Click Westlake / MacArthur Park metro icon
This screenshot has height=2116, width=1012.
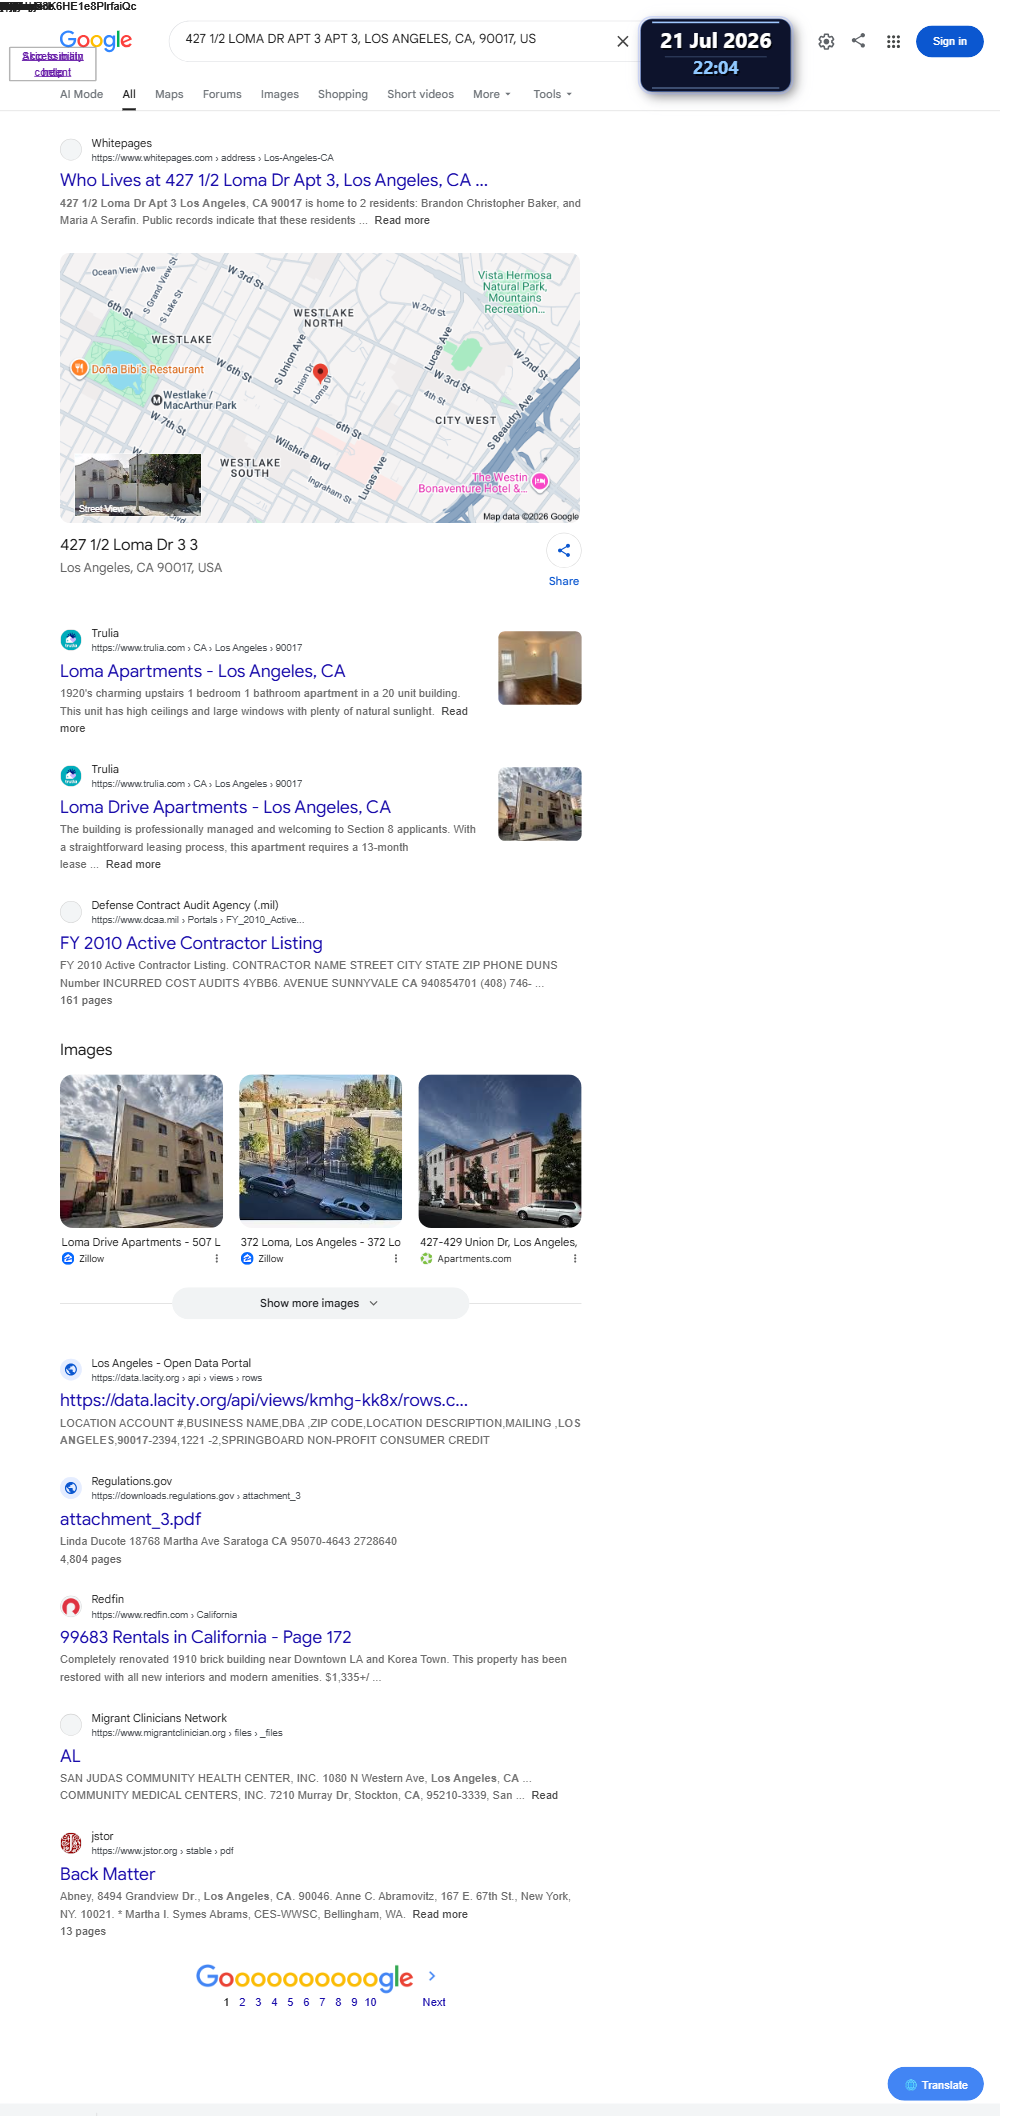(156, 400)
